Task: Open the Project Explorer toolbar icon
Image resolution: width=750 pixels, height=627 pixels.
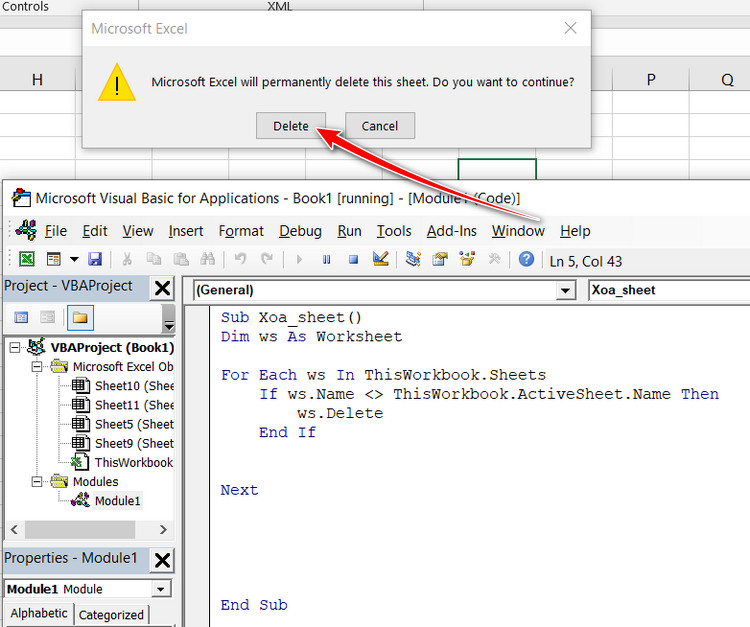Action: point(413,259)
